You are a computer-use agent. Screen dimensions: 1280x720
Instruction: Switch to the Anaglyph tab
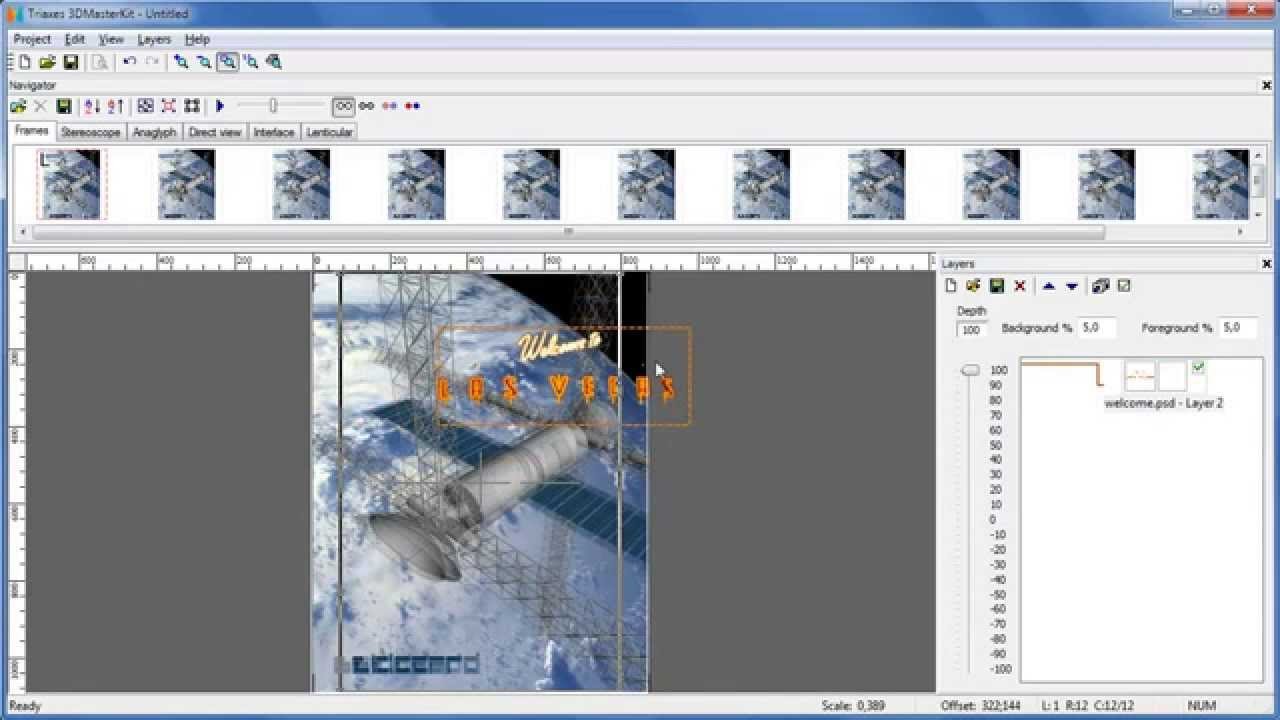click(x=154, y=132)
